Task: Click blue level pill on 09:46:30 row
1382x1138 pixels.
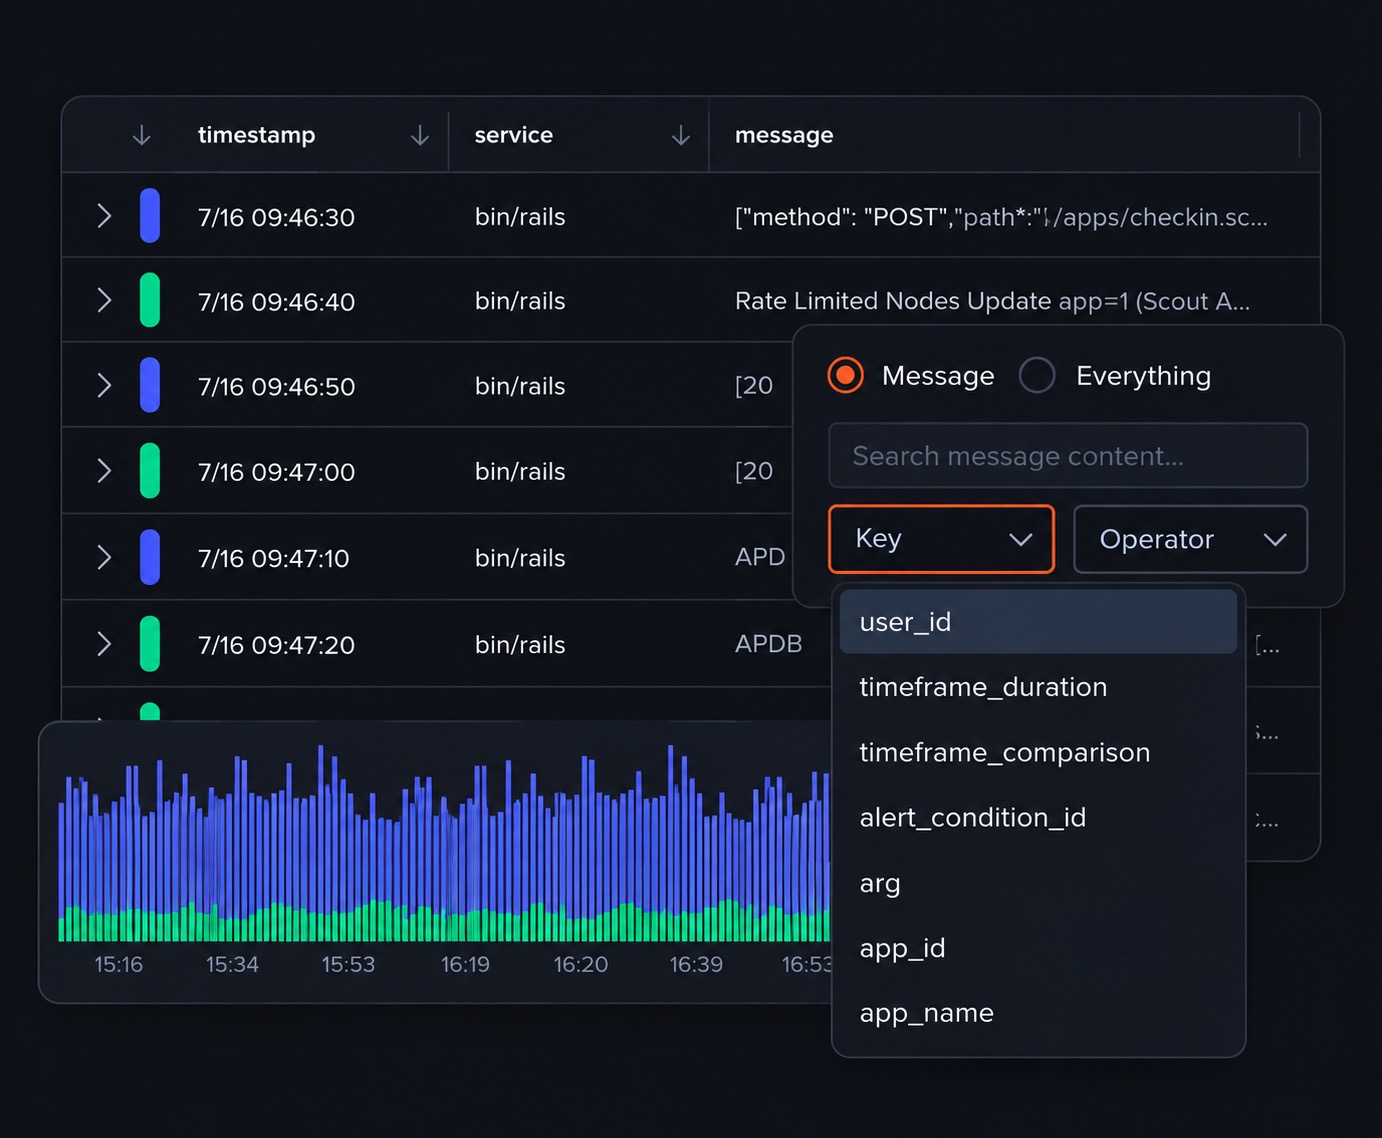Action: pos(150,215)
